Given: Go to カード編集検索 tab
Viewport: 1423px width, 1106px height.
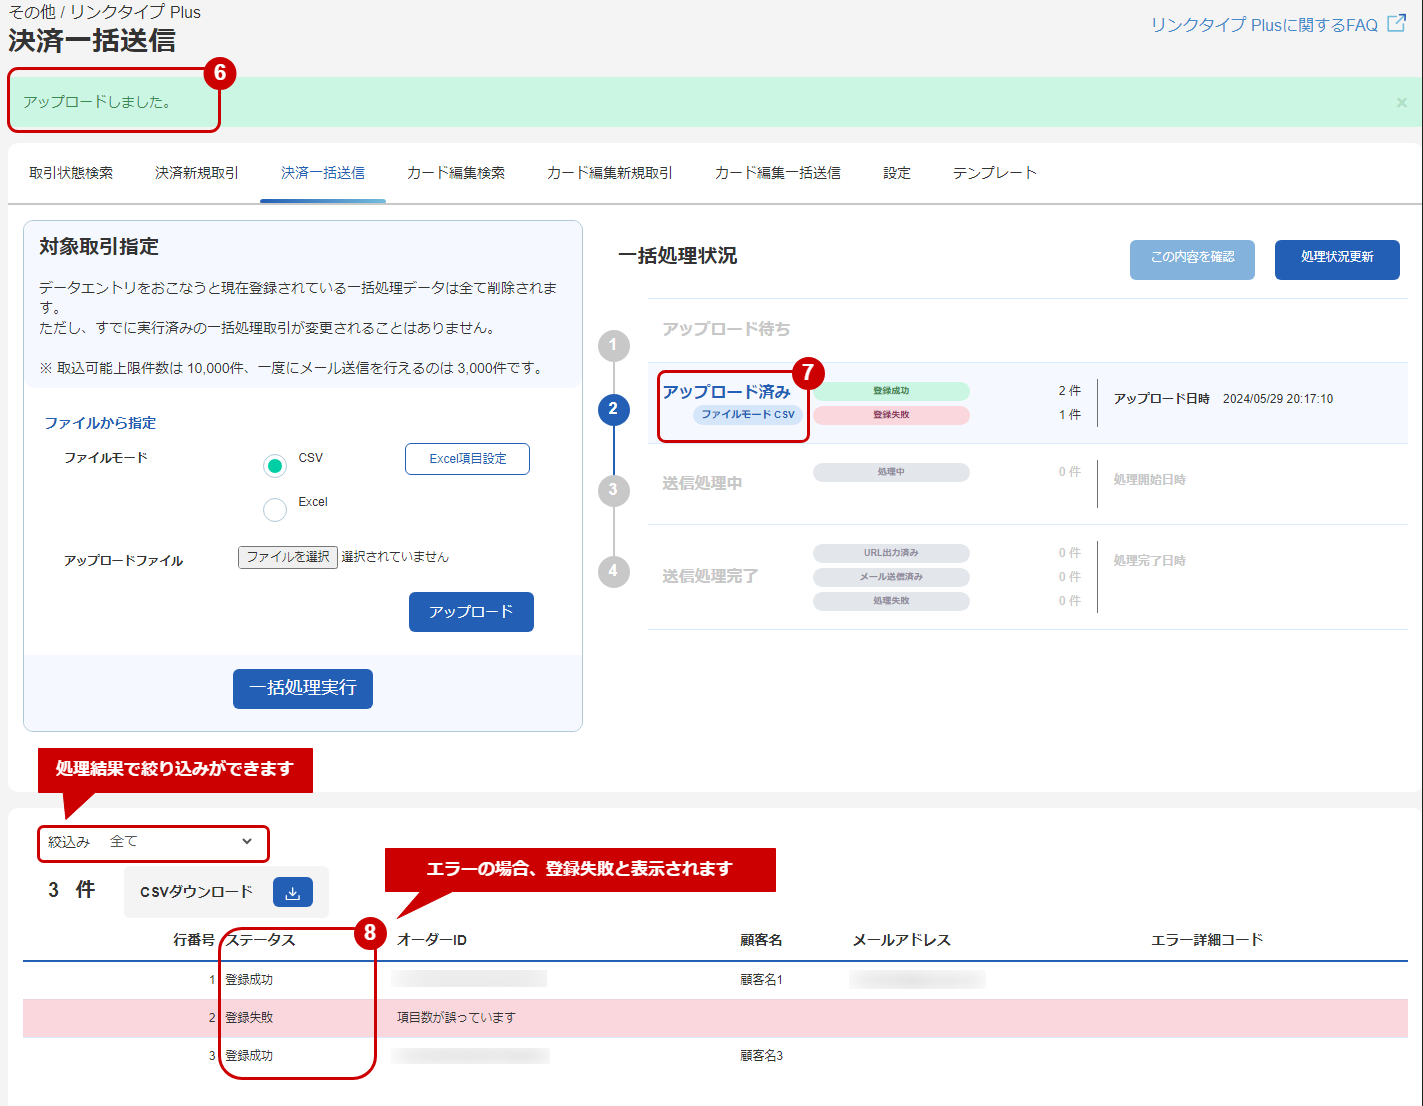Looking at the screenshot, I should pos(456,173).
